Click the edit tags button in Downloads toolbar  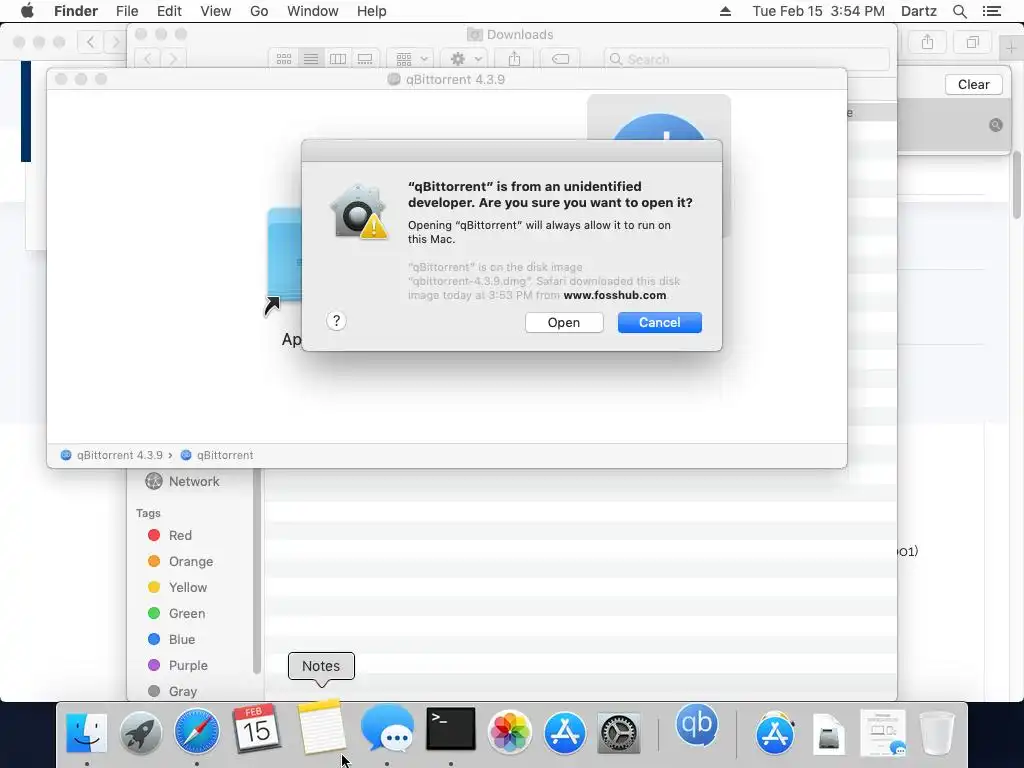[560, 59]
